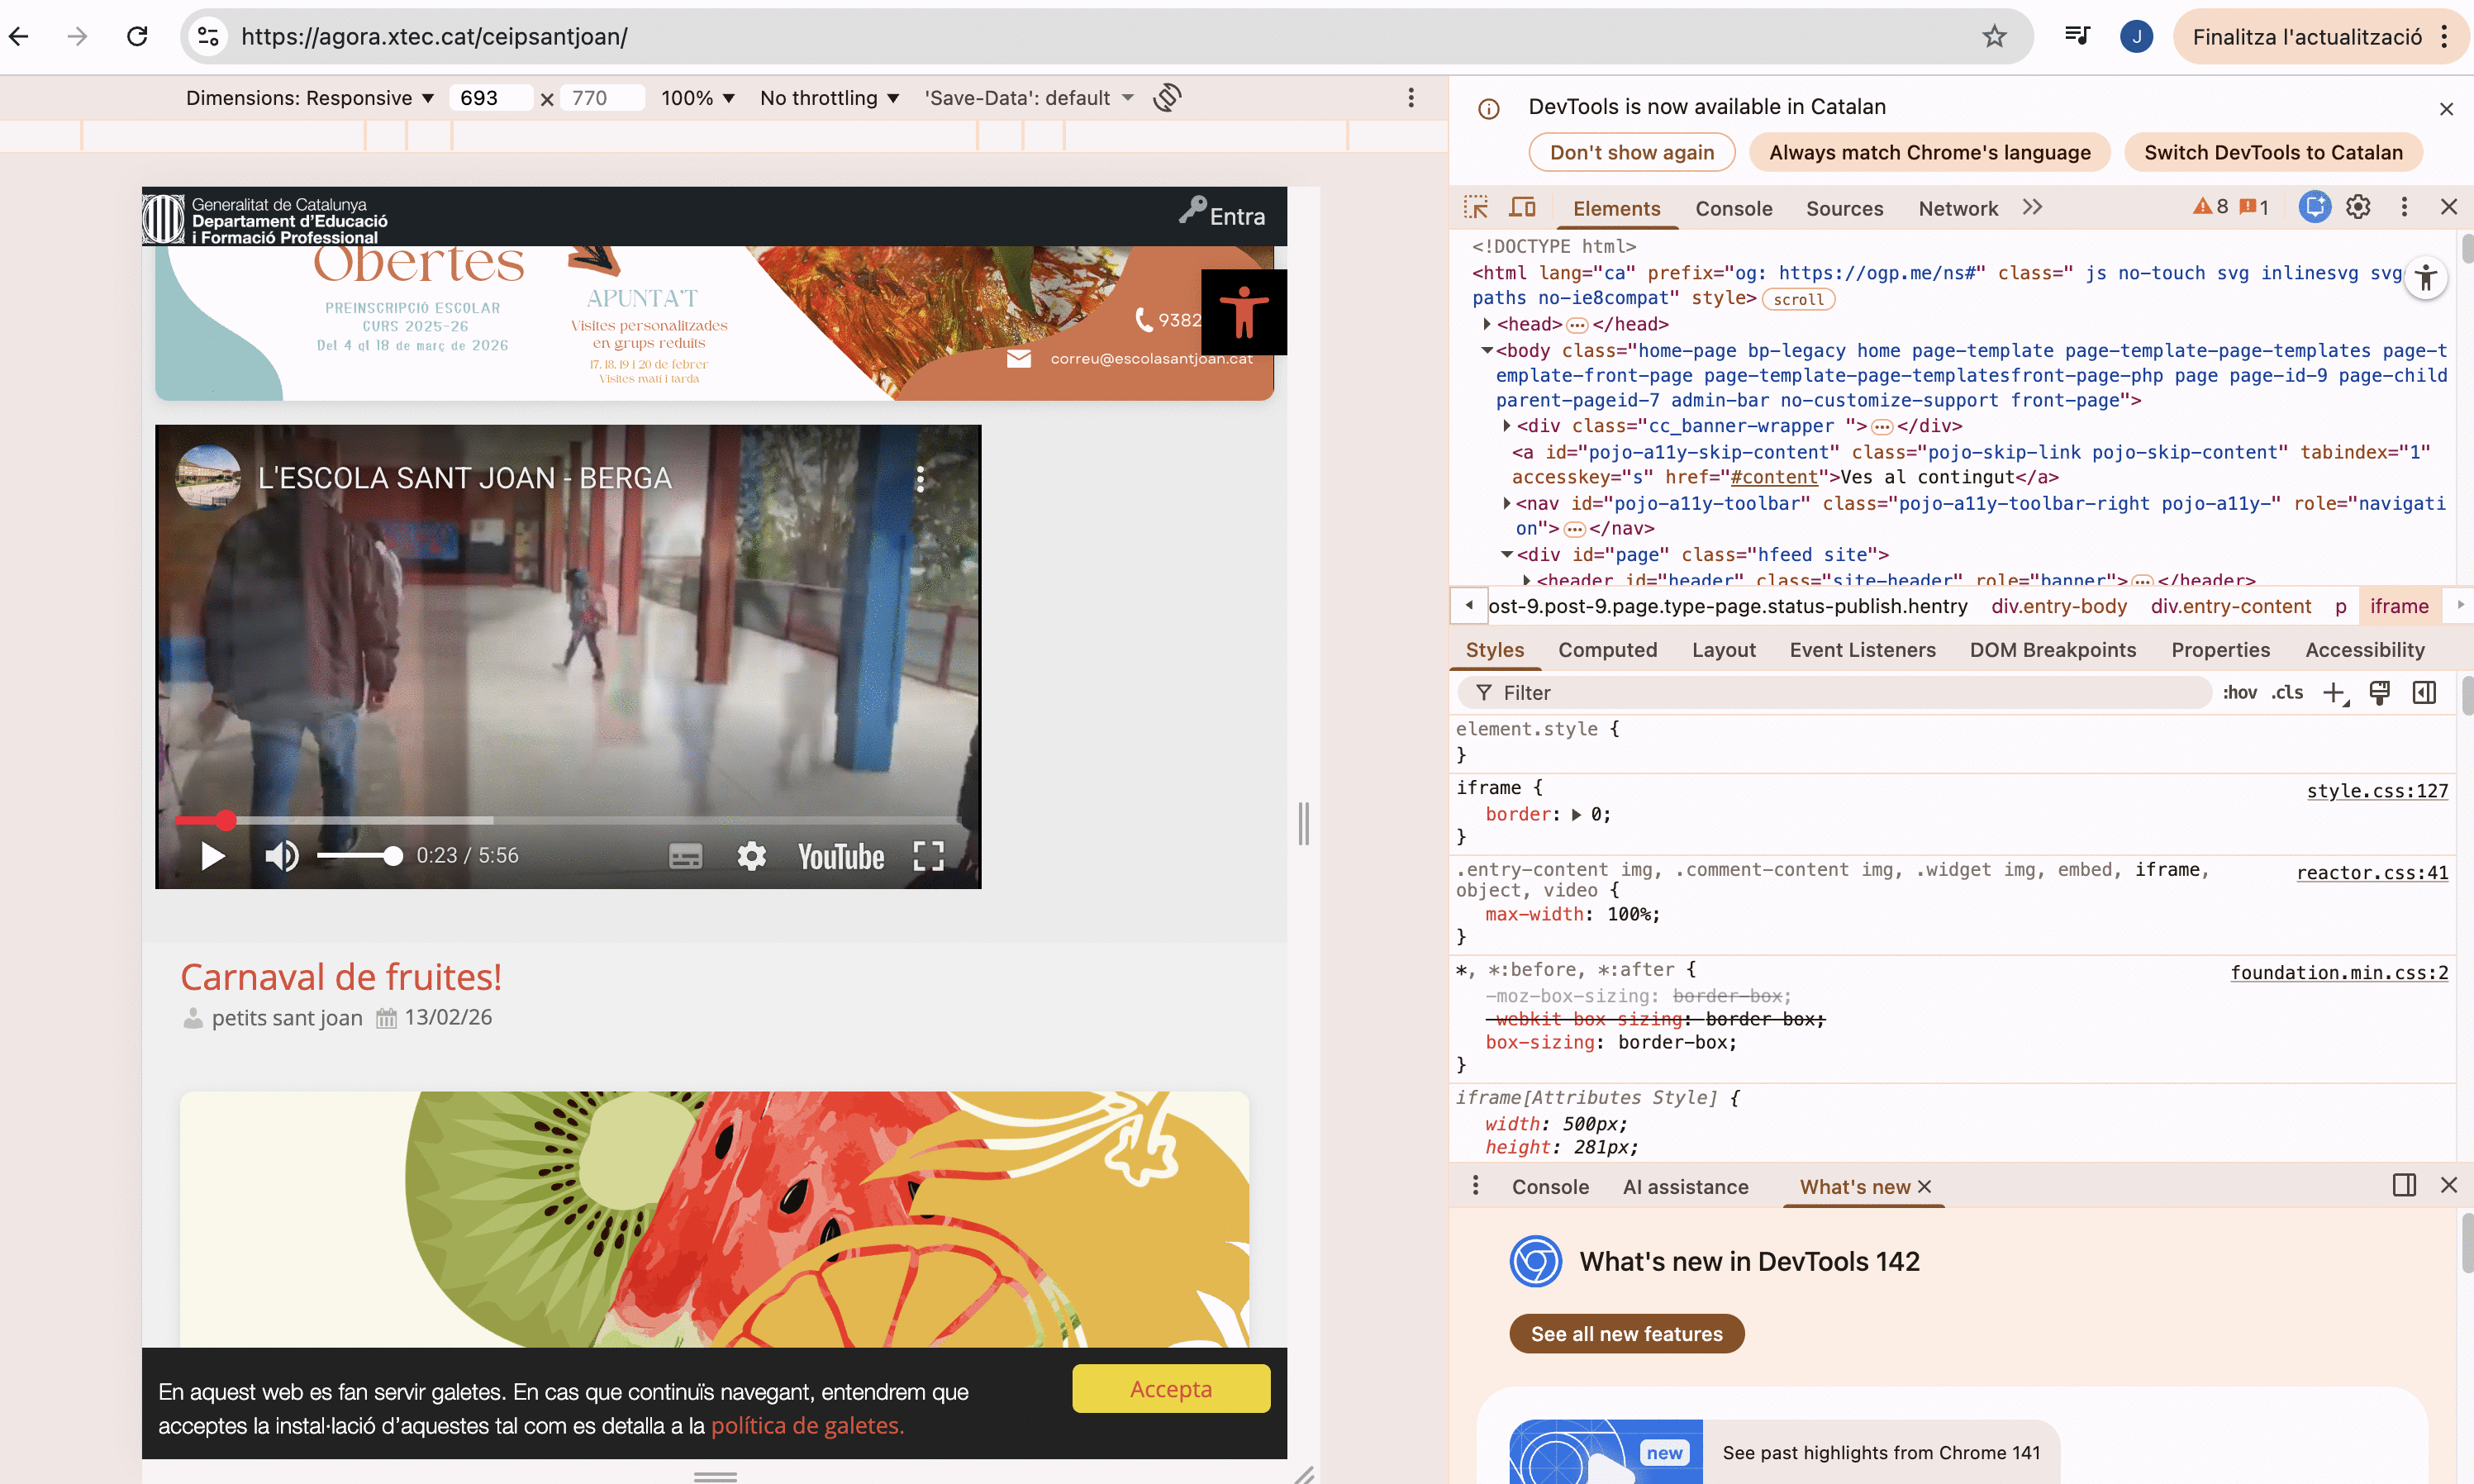2474x1484 pixels.
Task: Switch to the Console tab
Action: tap(1733, 208)
